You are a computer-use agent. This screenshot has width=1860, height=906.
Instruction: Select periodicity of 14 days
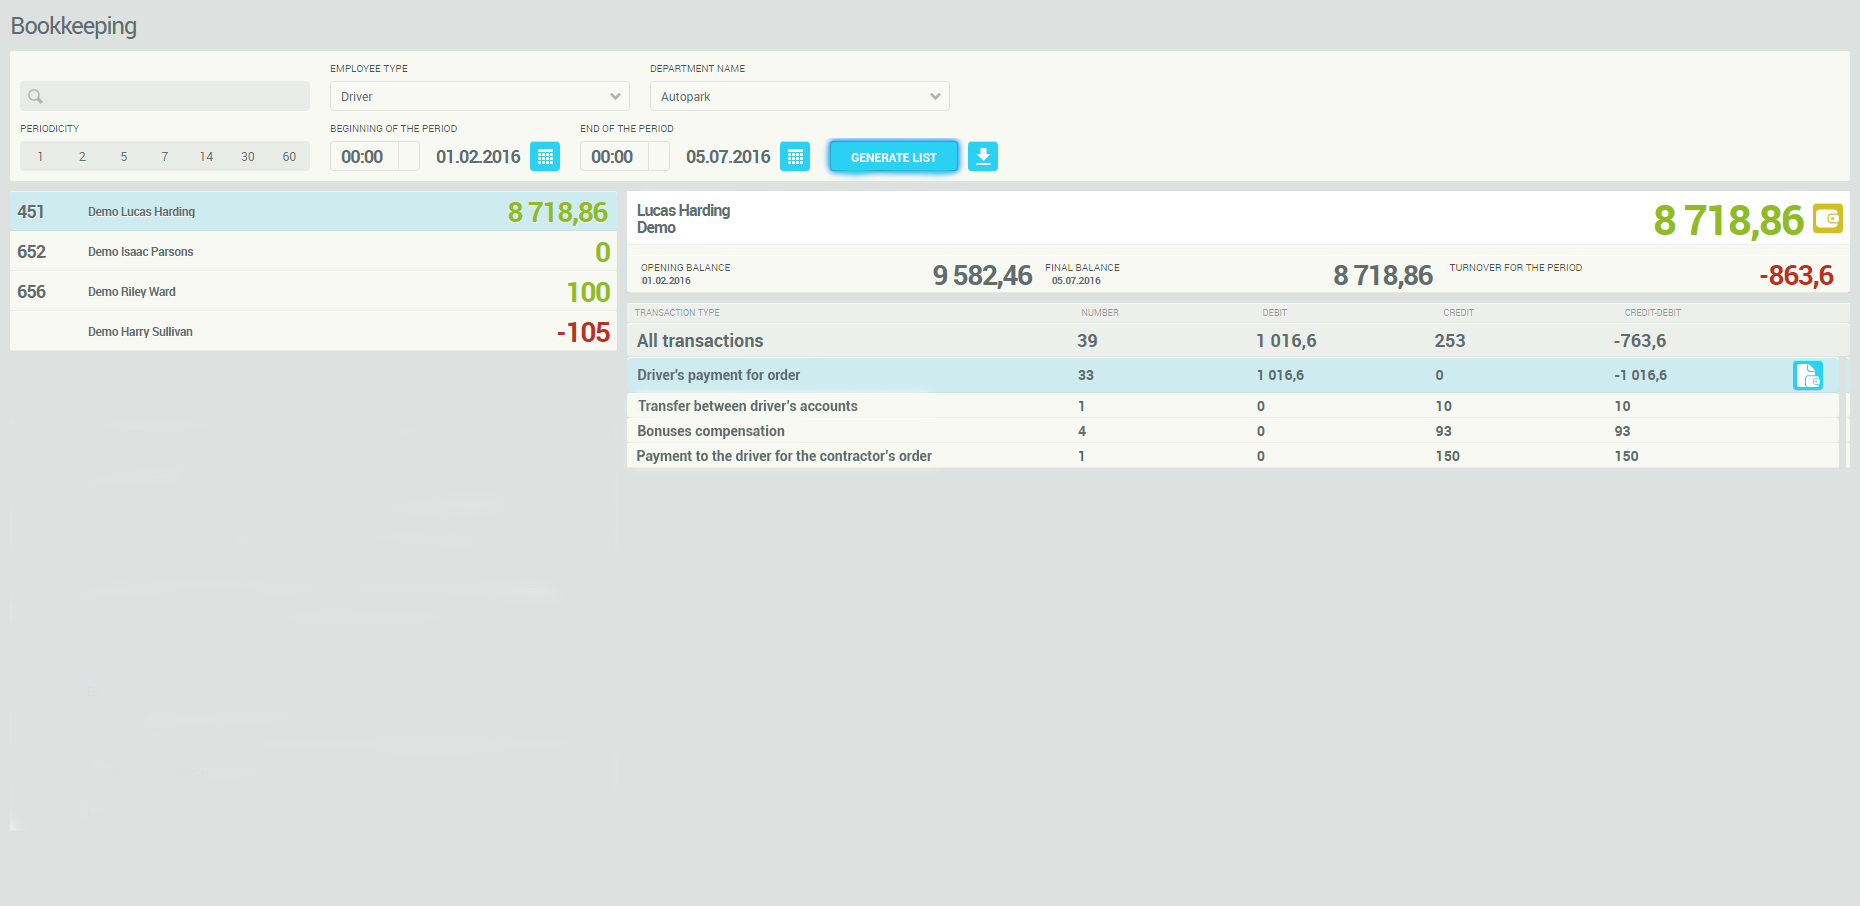206,157
